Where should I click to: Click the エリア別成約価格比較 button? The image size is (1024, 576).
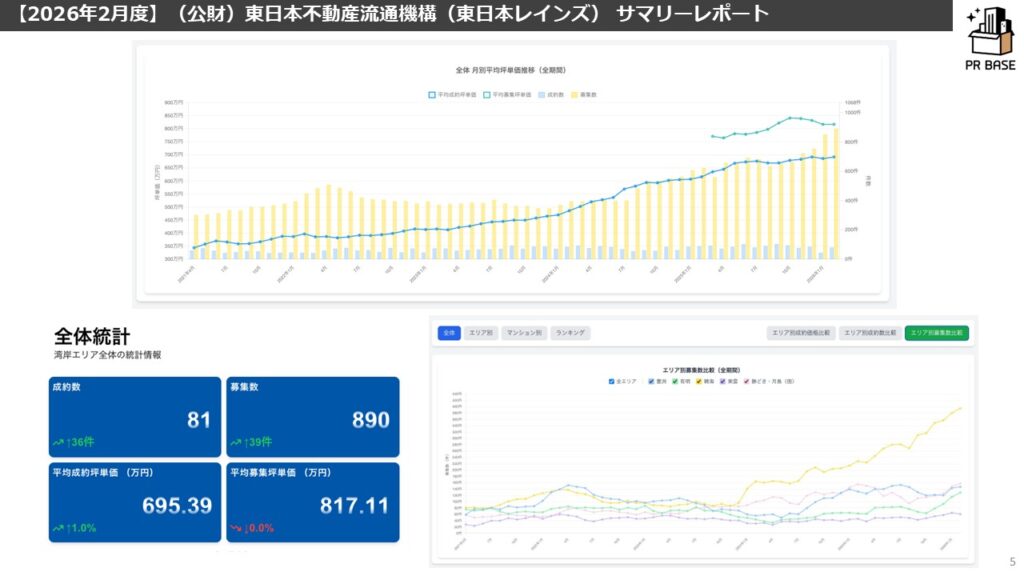pyautogui.click(x=799, y=333)
